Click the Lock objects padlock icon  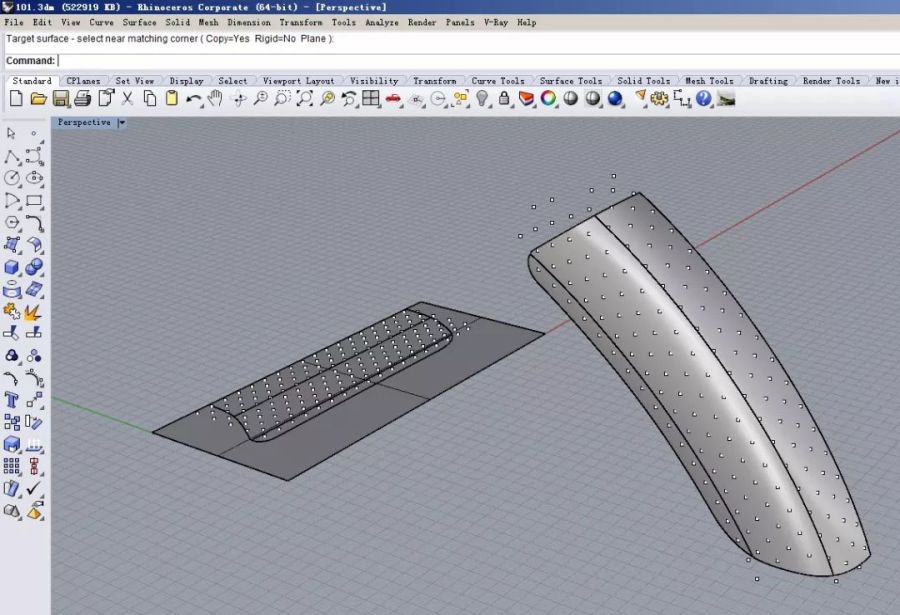[x=504, y=98]
